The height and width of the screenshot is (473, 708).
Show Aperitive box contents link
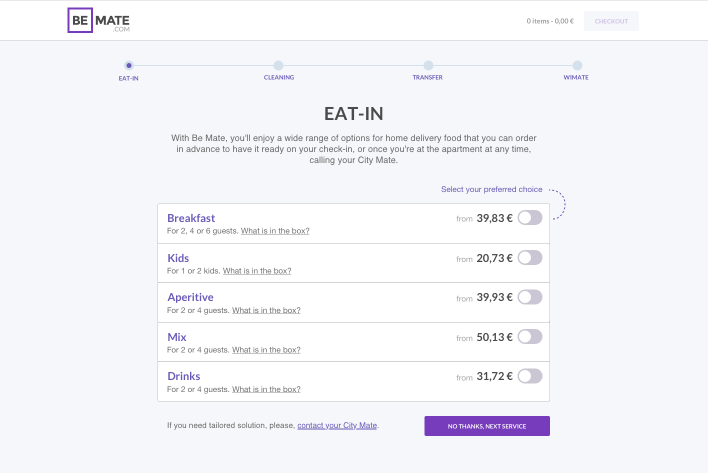[266, 310]
